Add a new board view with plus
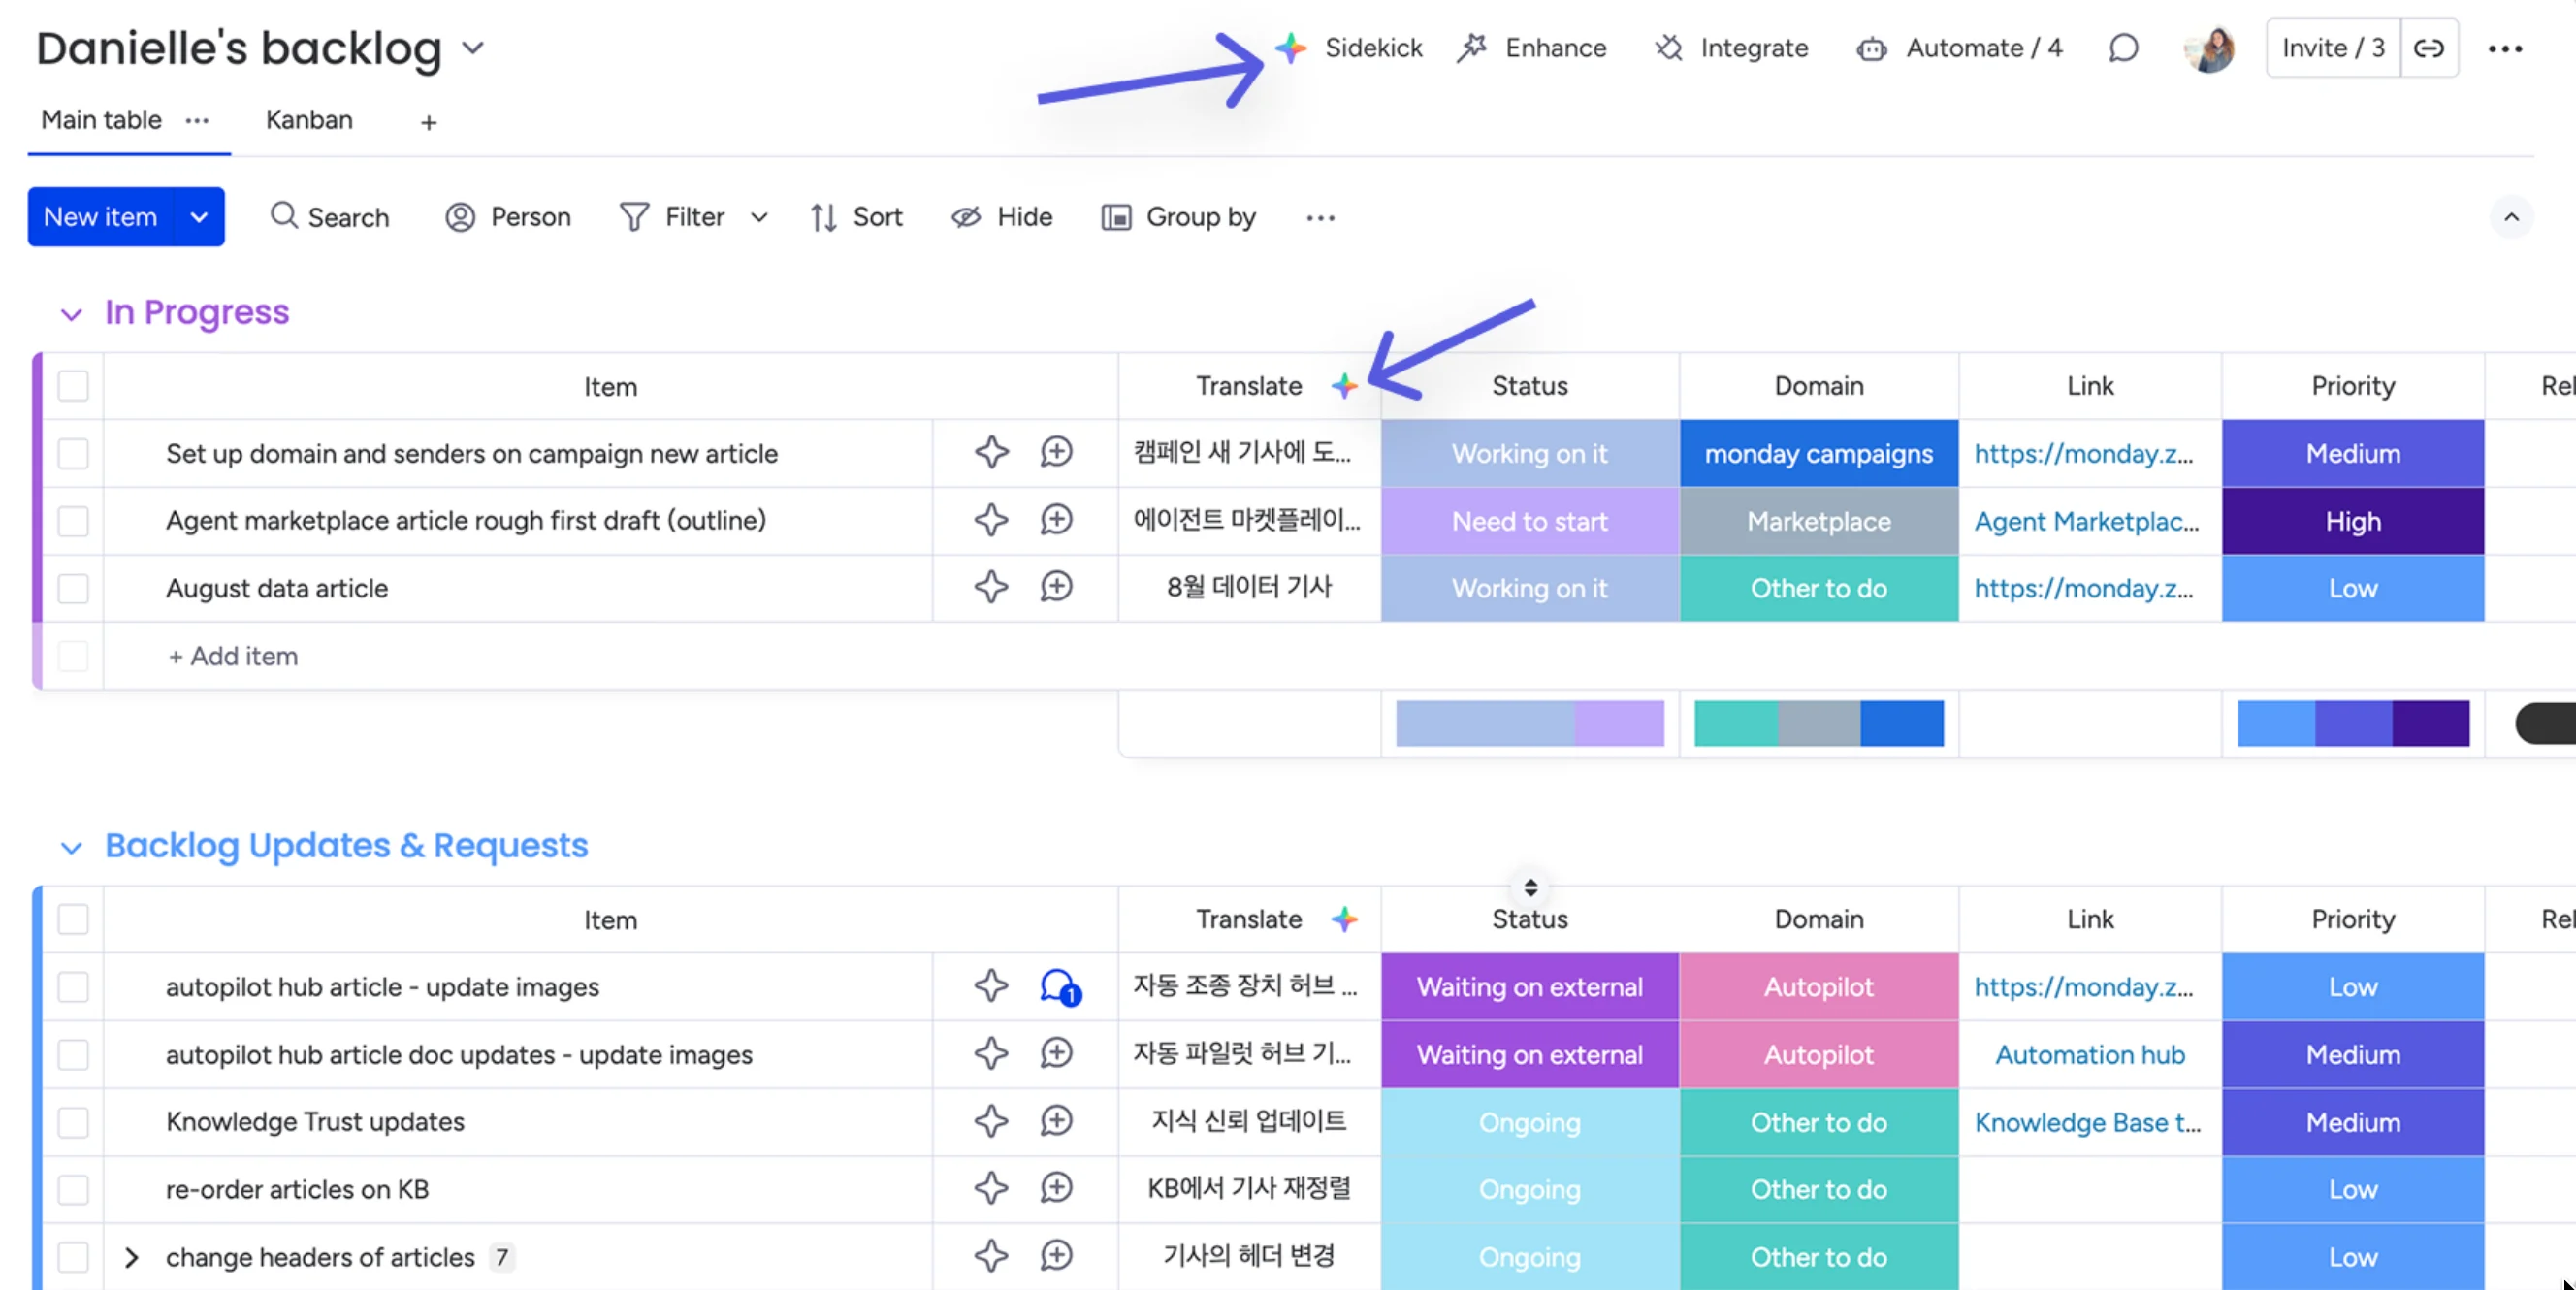The width and height of the screenshot is (2576, 1290). click(x=428, y=122)
